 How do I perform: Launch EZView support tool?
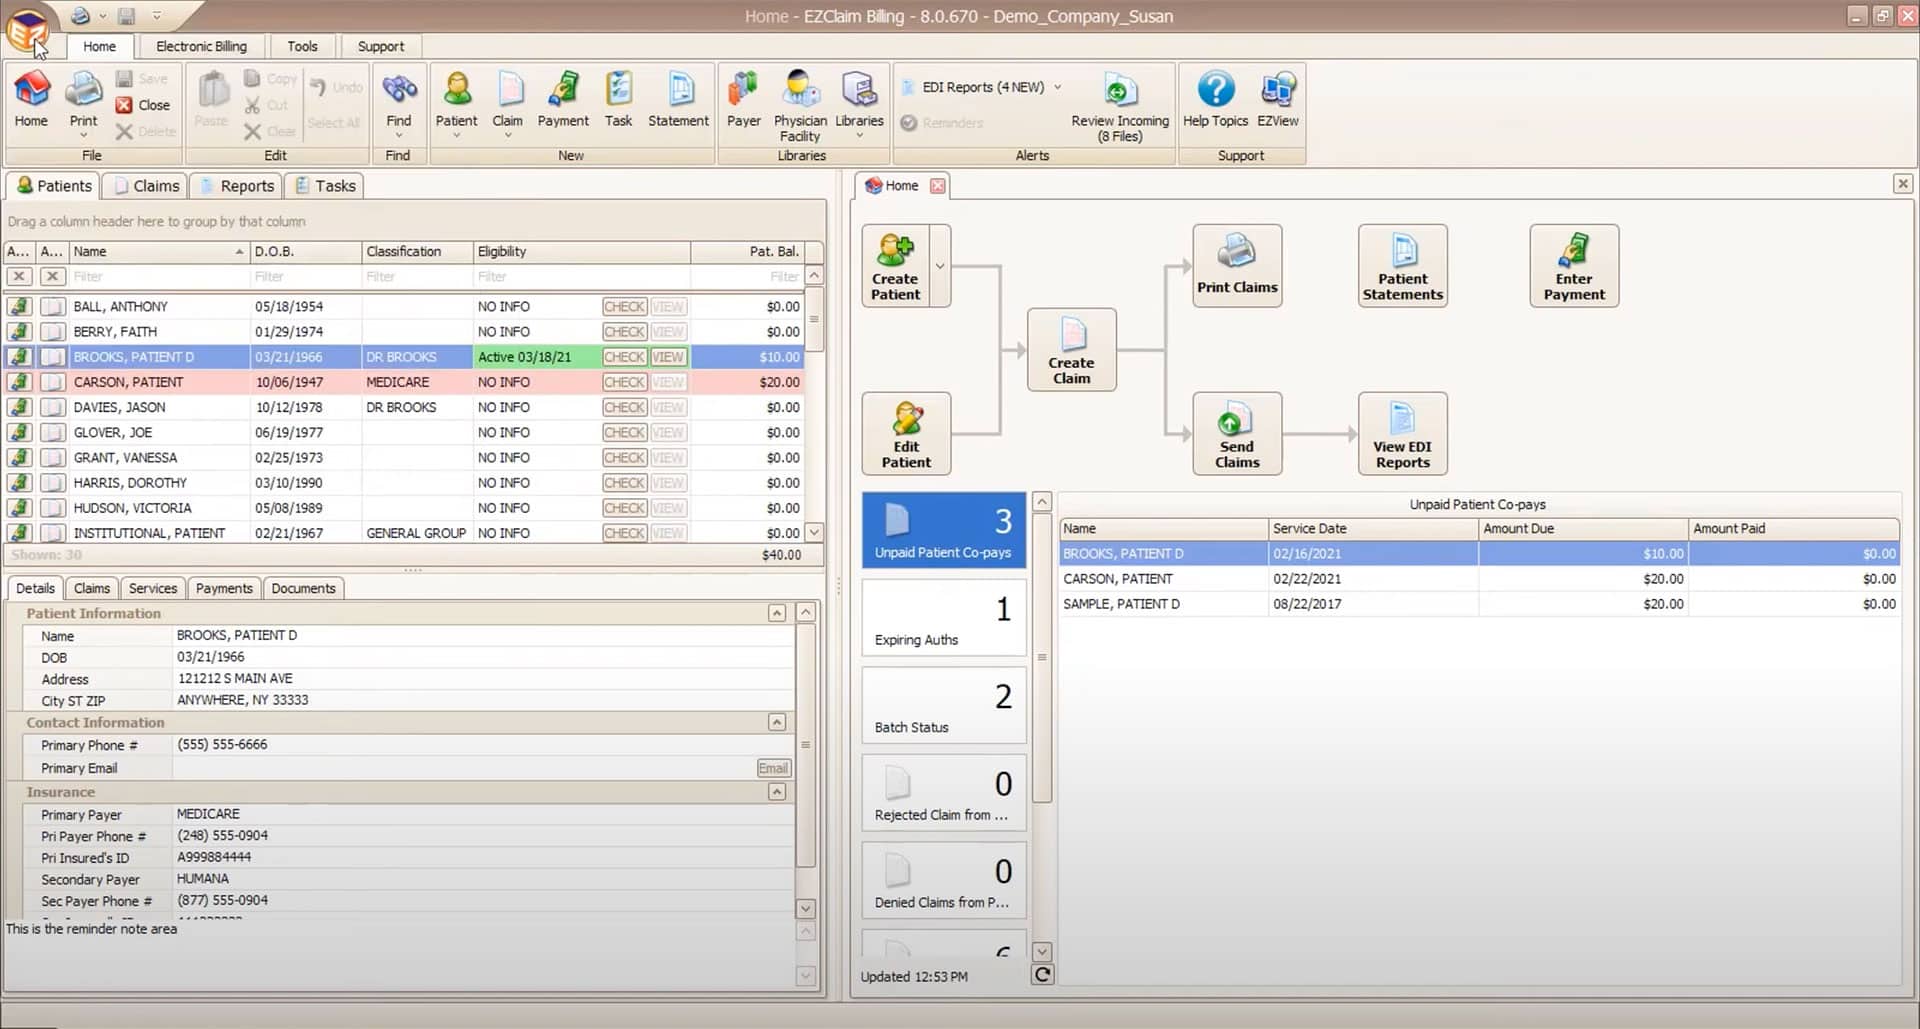pyautogui.click(x=1278, y=99)
